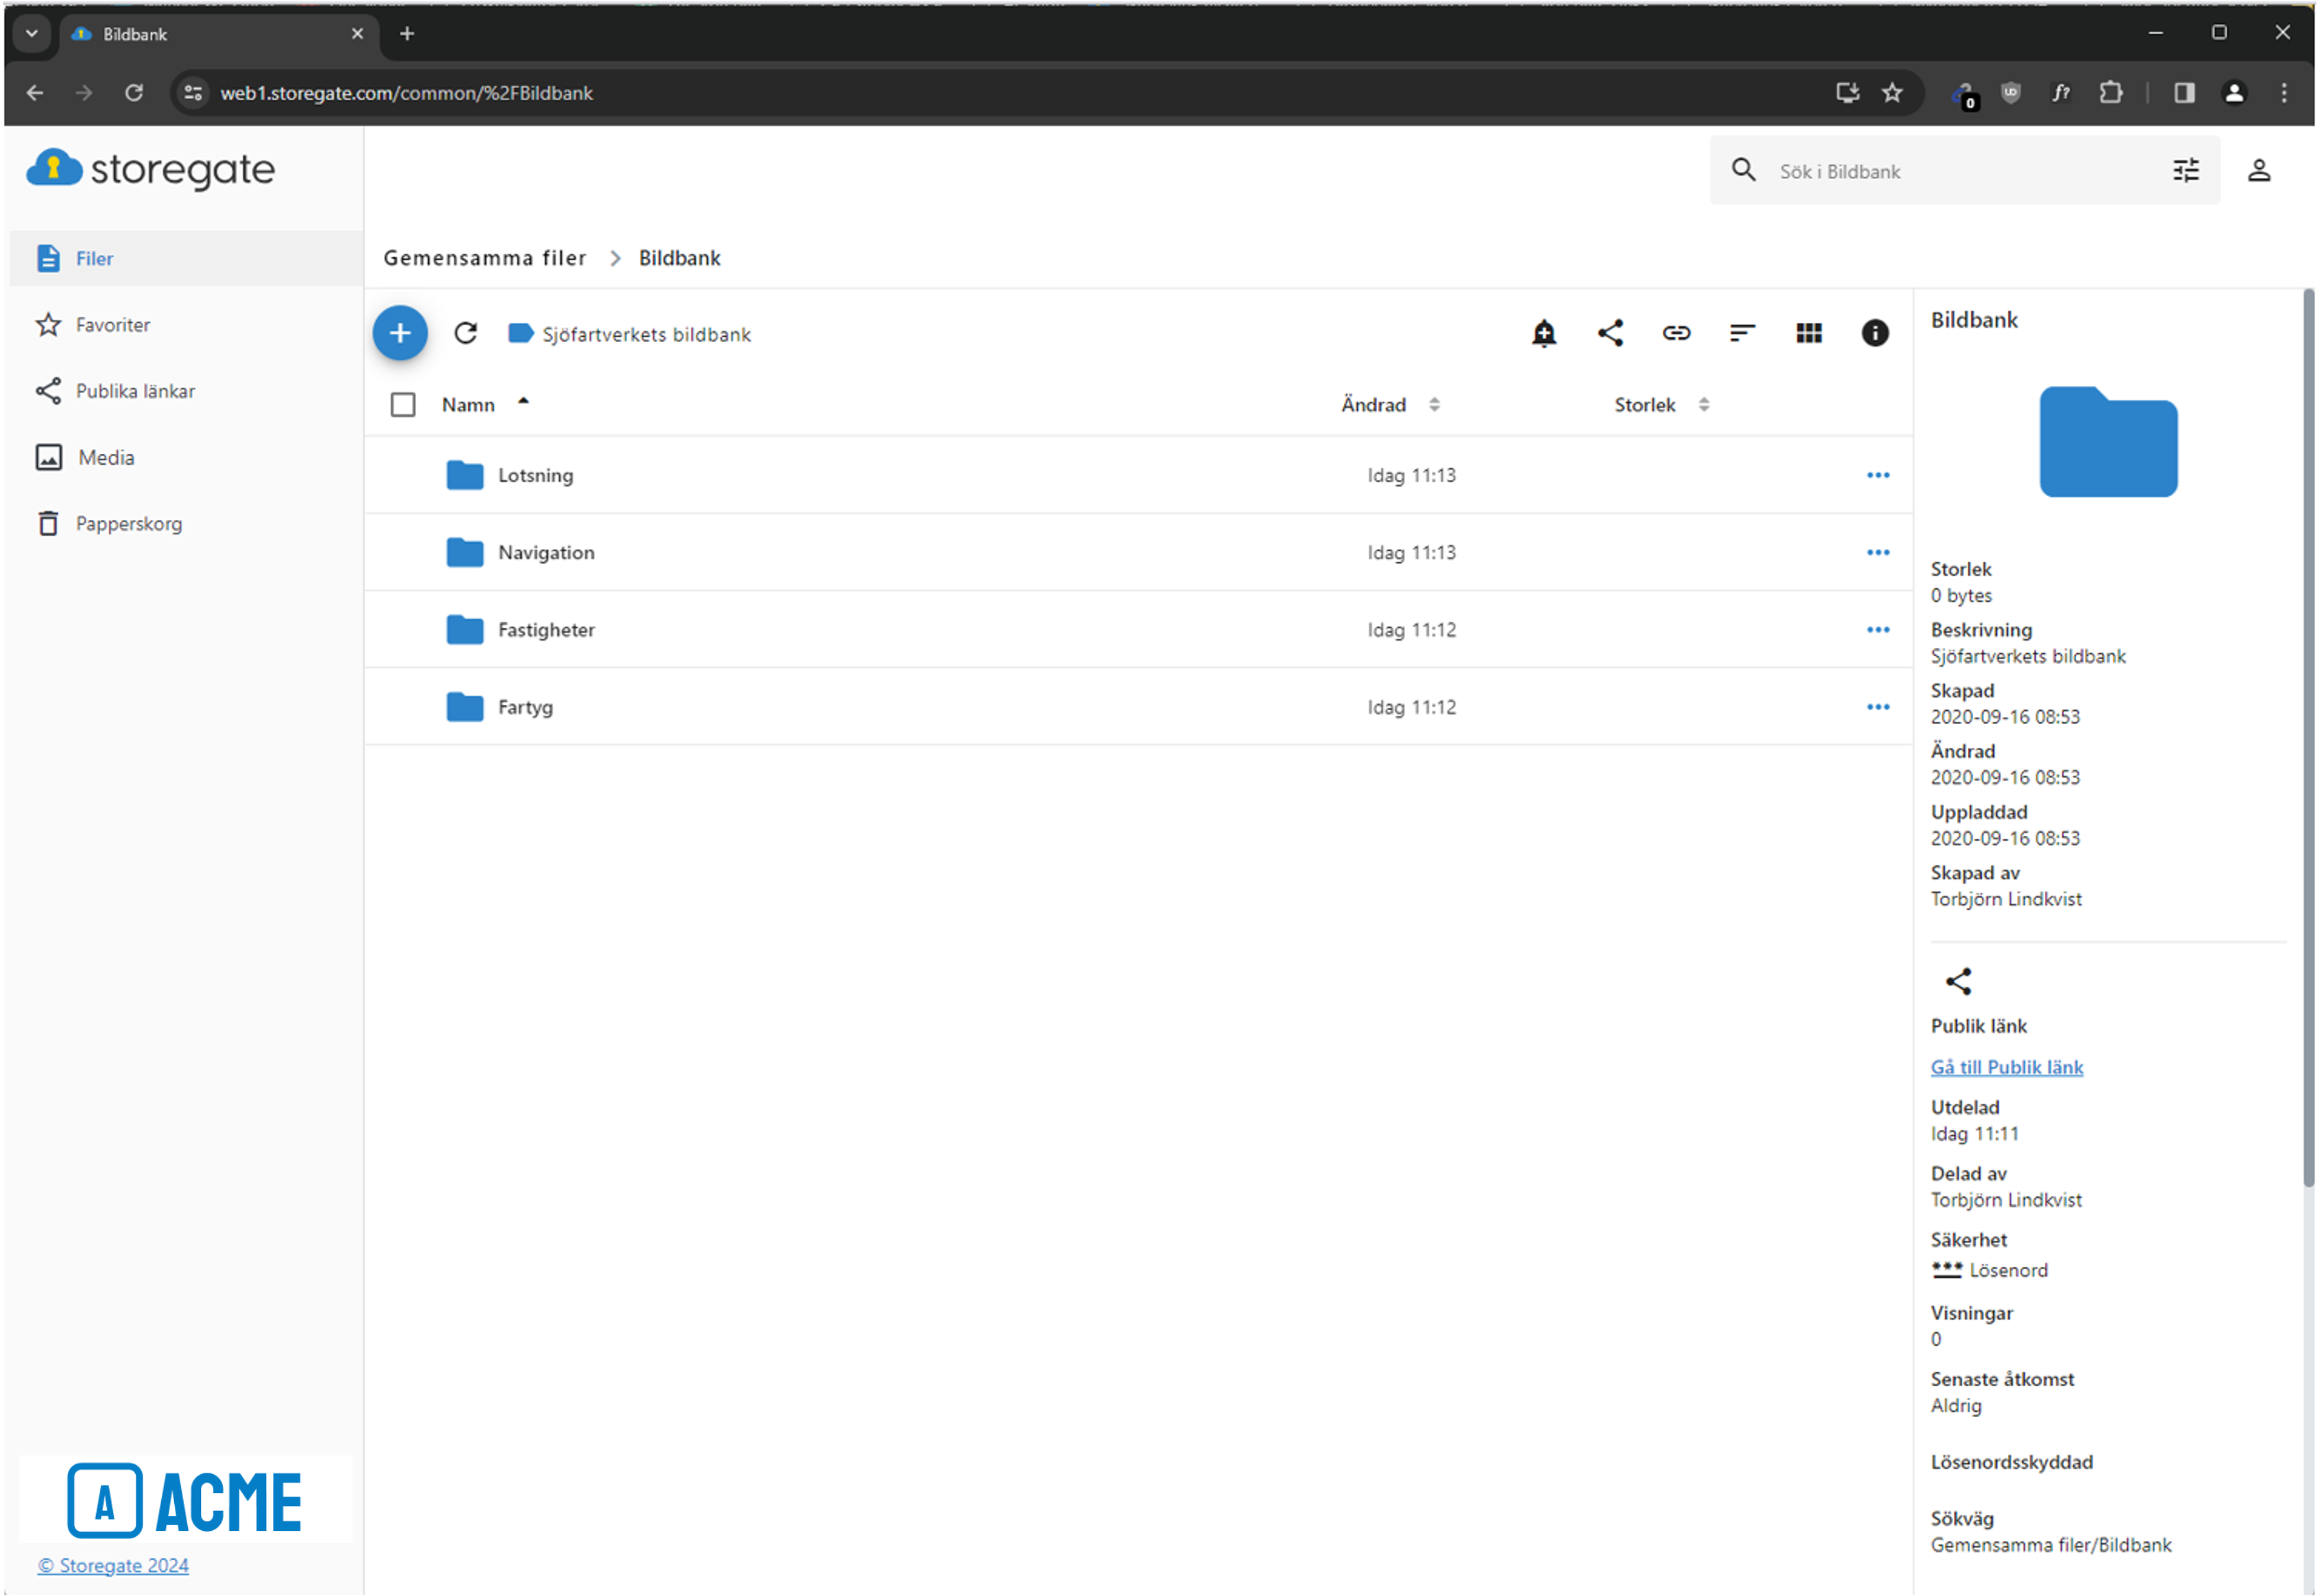Screen dimensions: 2319x1596
Task: Open Papperskorg in the sidebar
Action: [x=128, y=524]
